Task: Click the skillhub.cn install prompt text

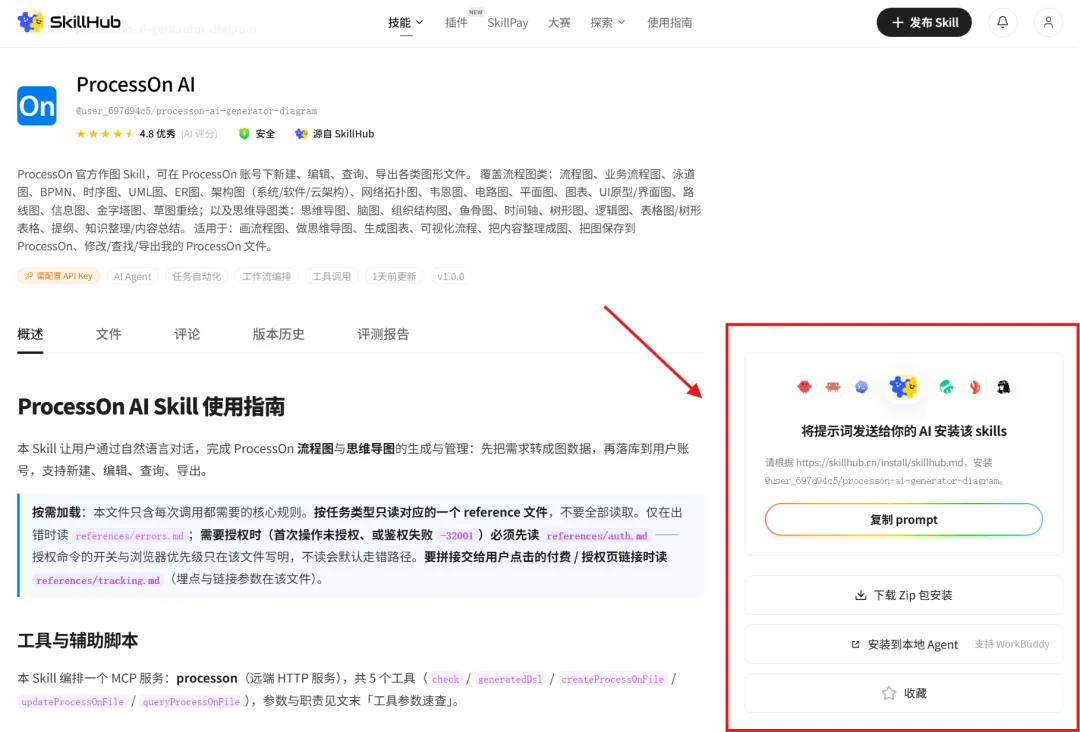Action: click(x=885, y=472)
